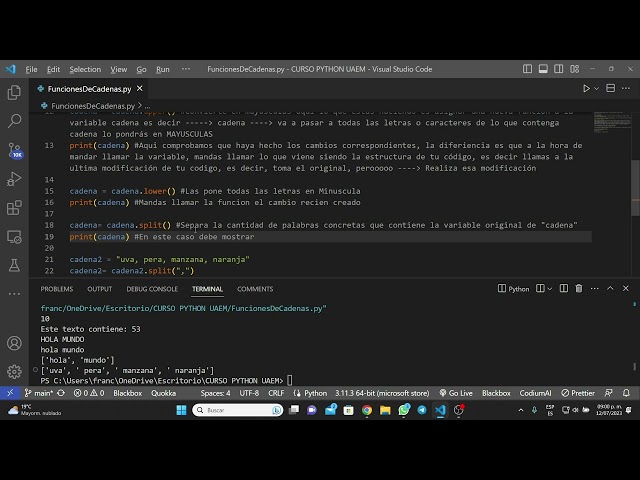
Task: Toggle bottom panel layout
Action: (x=543, y=69)
